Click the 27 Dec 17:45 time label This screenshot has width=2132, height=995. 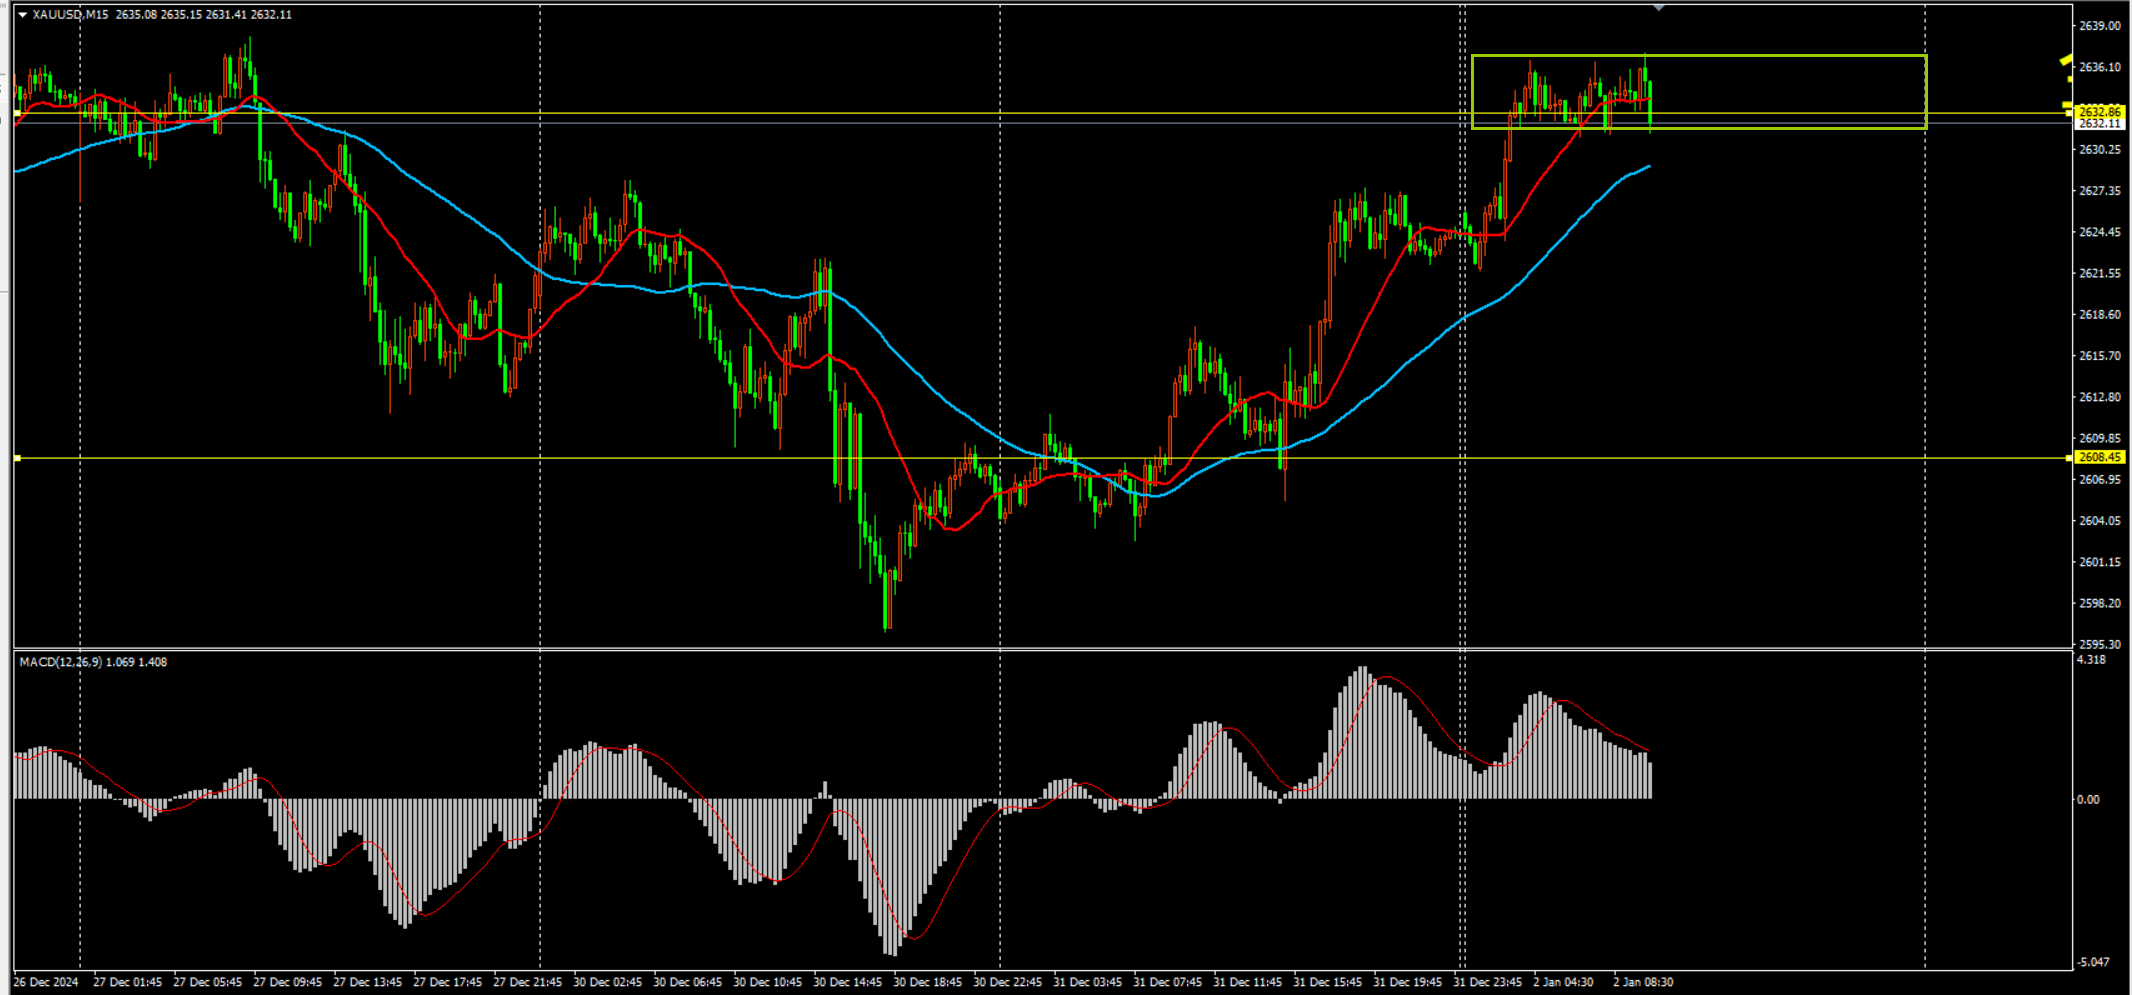(x=447, y=982)
